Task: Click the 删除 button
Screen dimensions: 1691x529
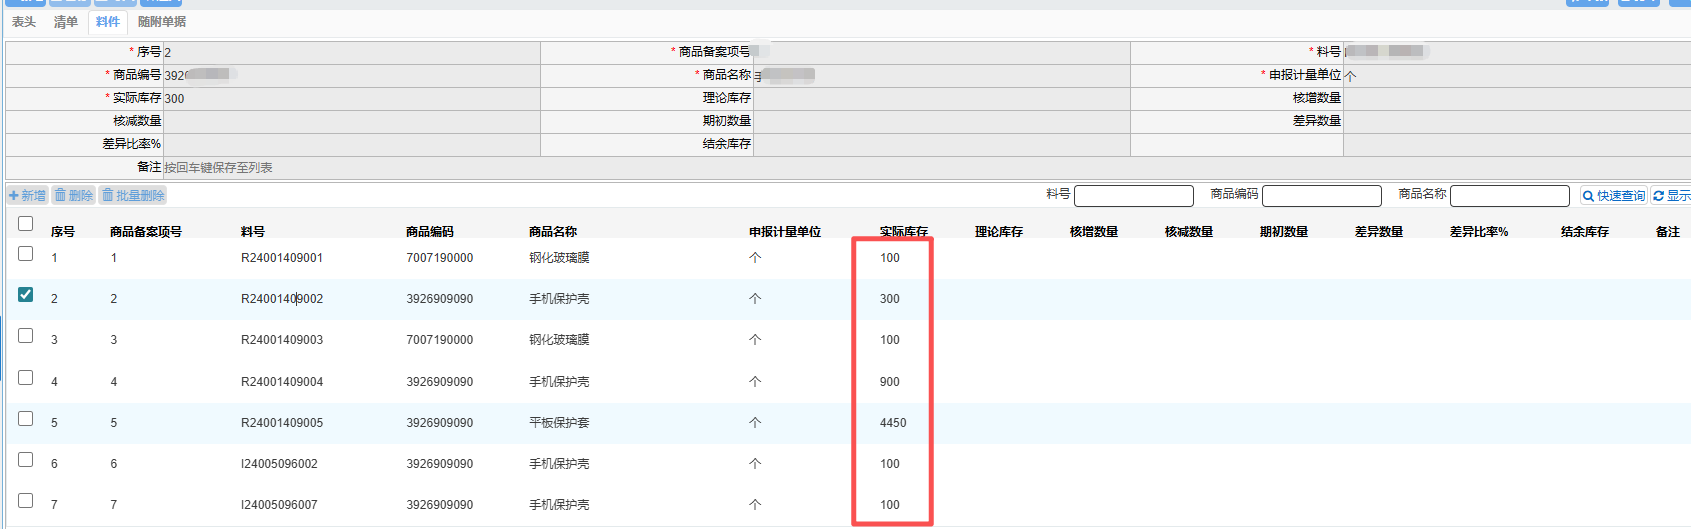Action: click(x=74, y=196)
